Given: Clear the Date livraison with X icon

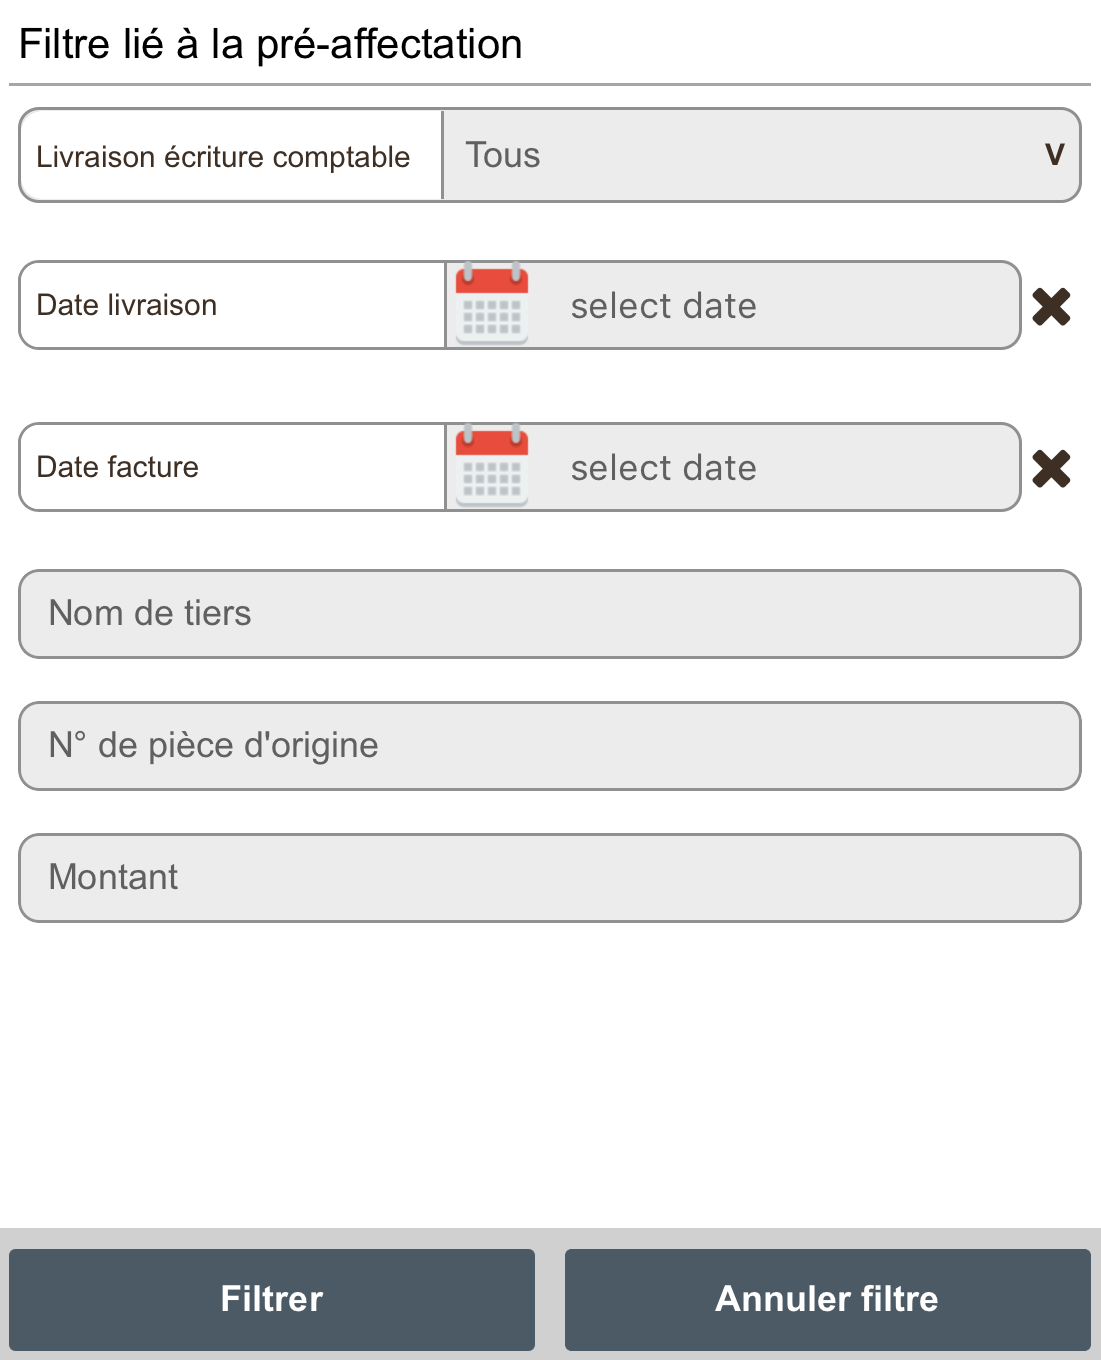Looking at the screenshot, I should [x=1051, y=306].
